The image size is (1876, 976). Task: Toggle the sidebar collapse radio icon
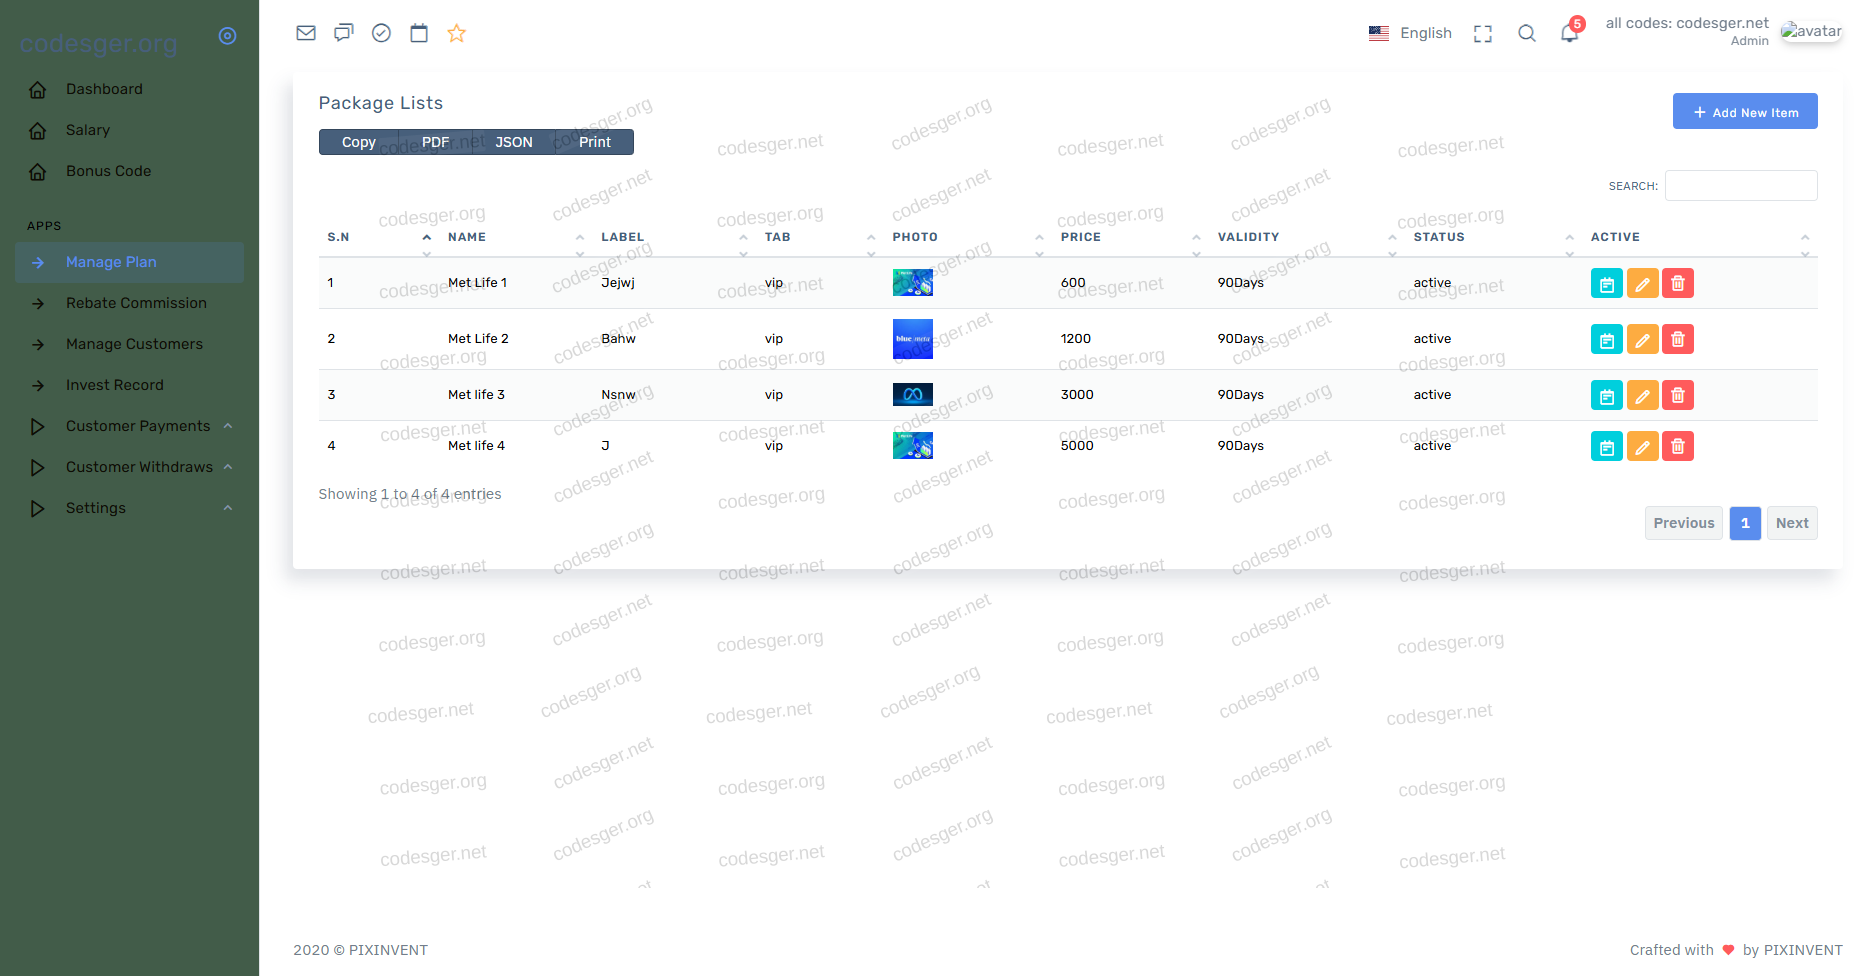tap(228, 36)
